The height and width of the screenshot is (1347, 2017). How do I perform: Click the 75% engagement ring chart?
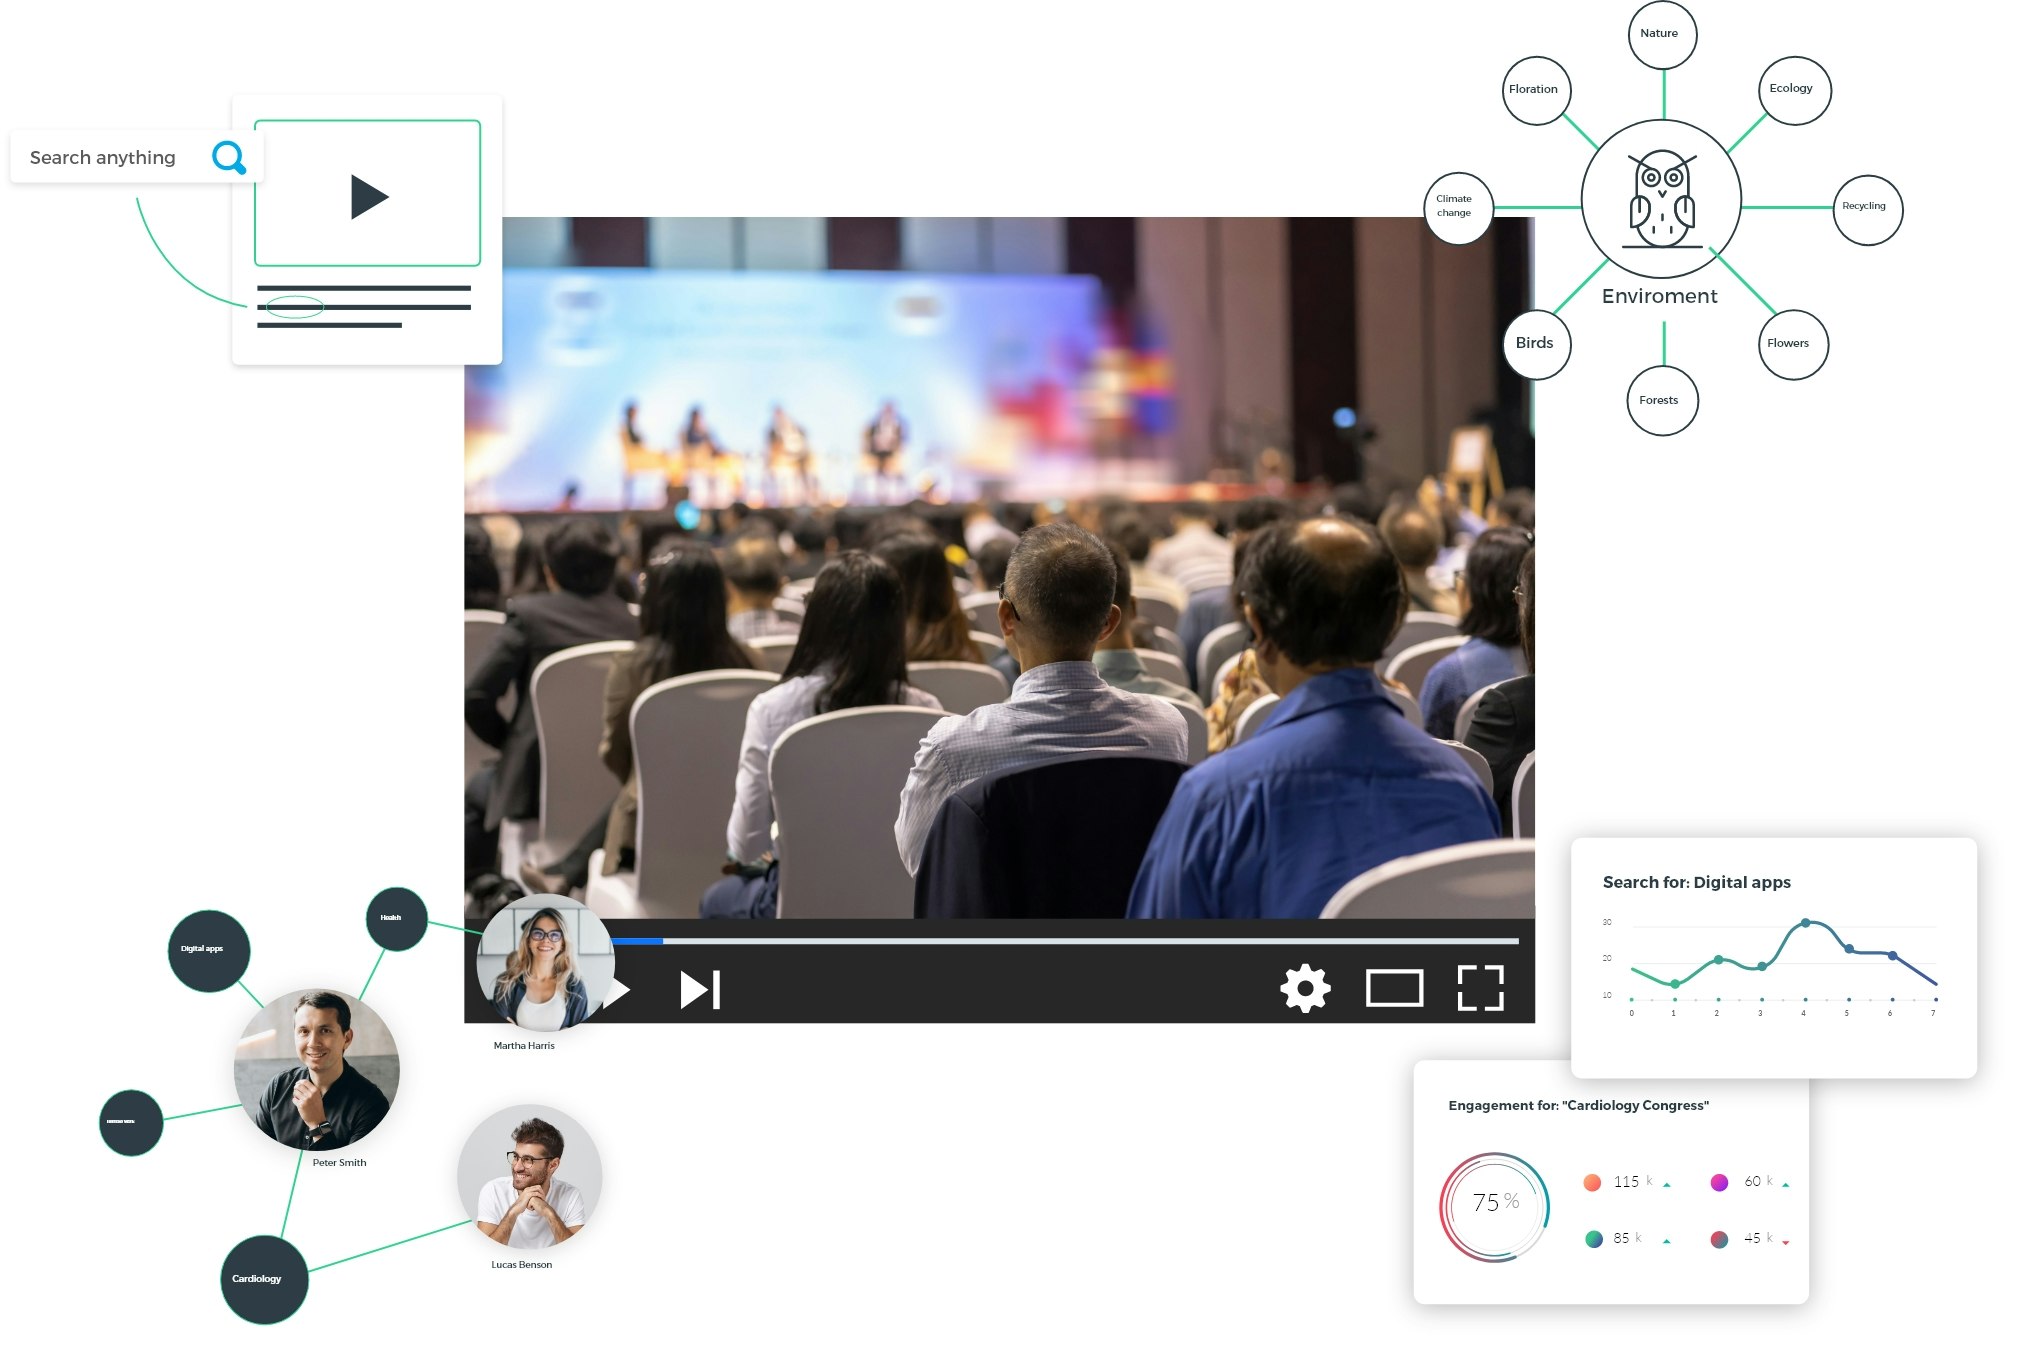pyautogui.click(x=1494, y=1206)
